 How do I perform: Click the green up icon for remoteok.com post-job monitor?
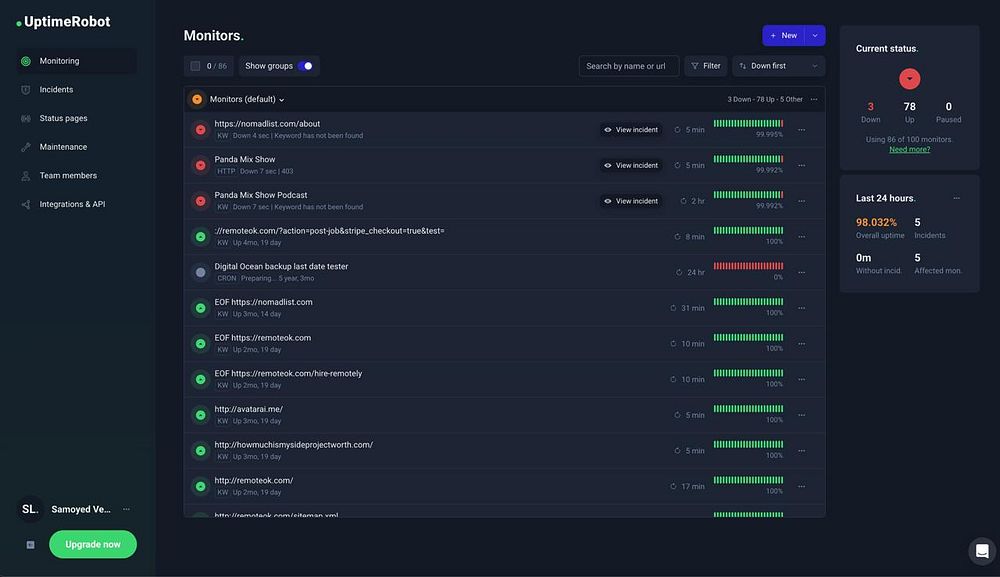200,237
